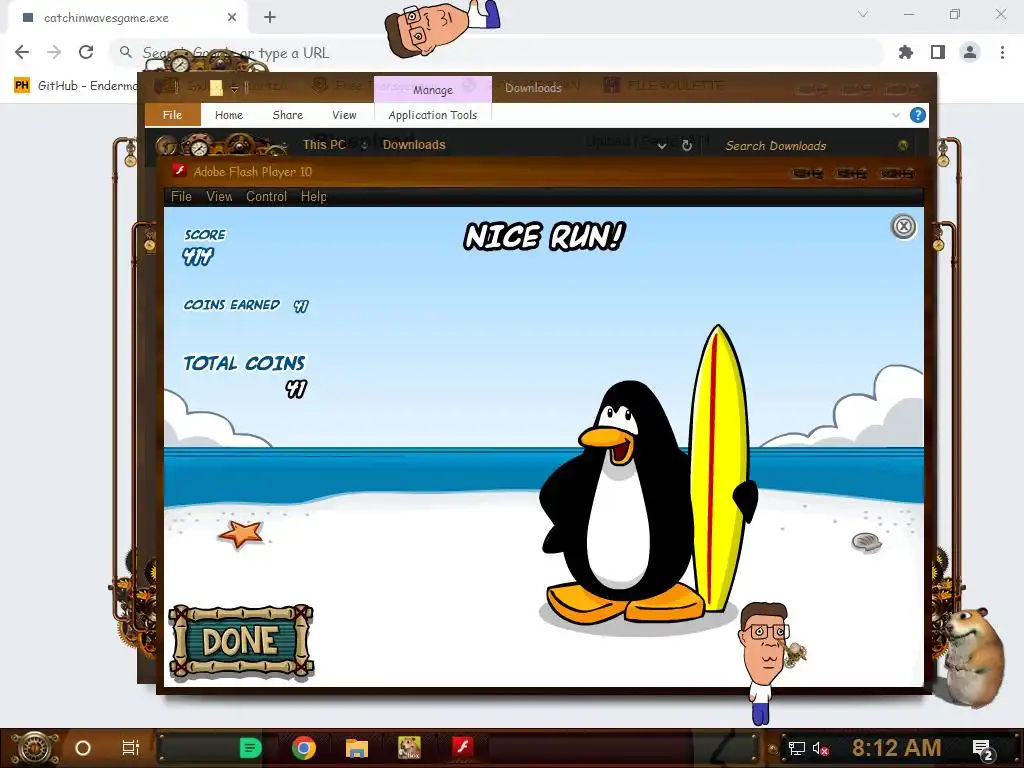Open the quick access toolbar dropdown arrow
Viewport: 1024px width, 768px height.
click(234, 89)
